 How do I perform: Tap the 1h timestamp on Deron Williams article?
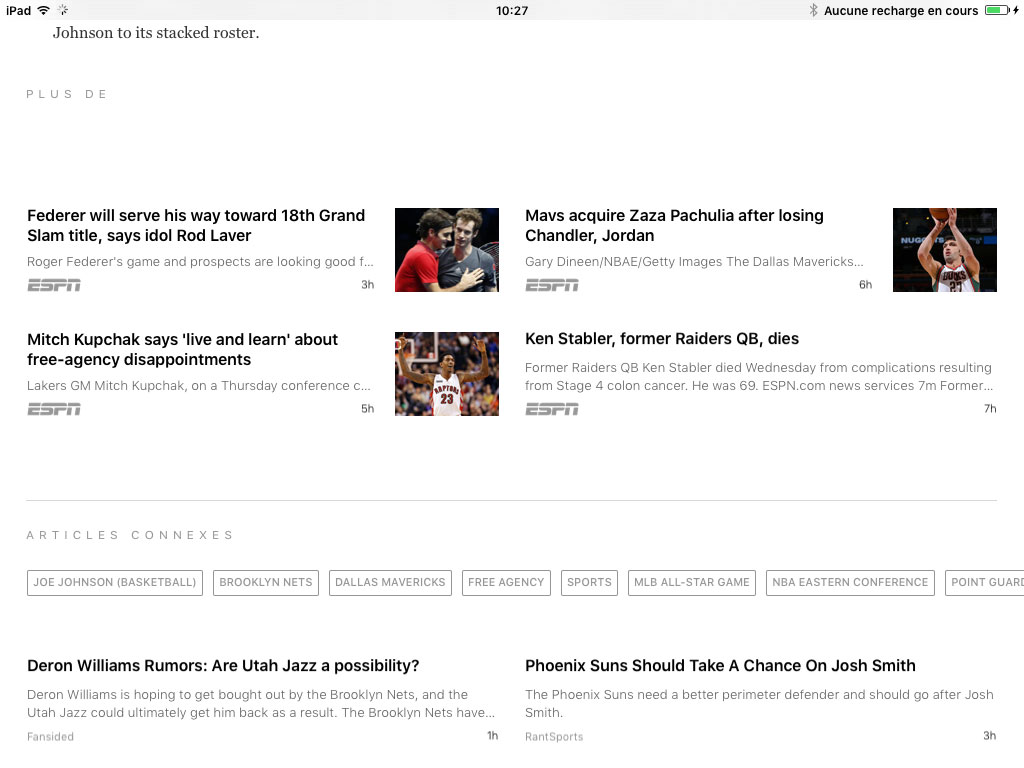click(x=492, y=736)
